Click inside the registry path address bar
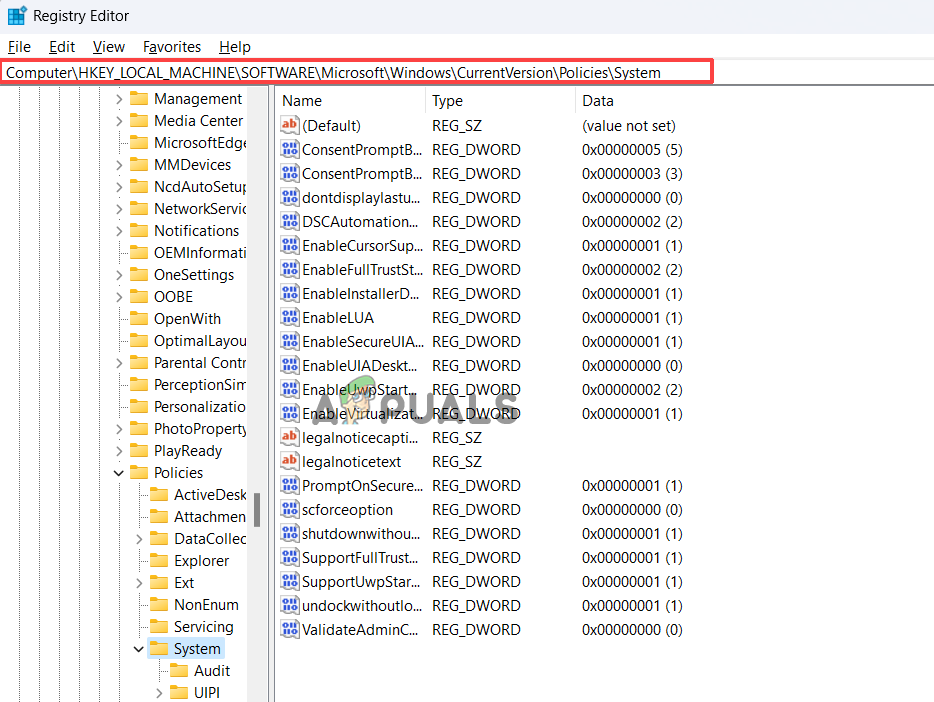Viewport: 934px width, 702px height. pyautogui.click(x=350, y=71)
